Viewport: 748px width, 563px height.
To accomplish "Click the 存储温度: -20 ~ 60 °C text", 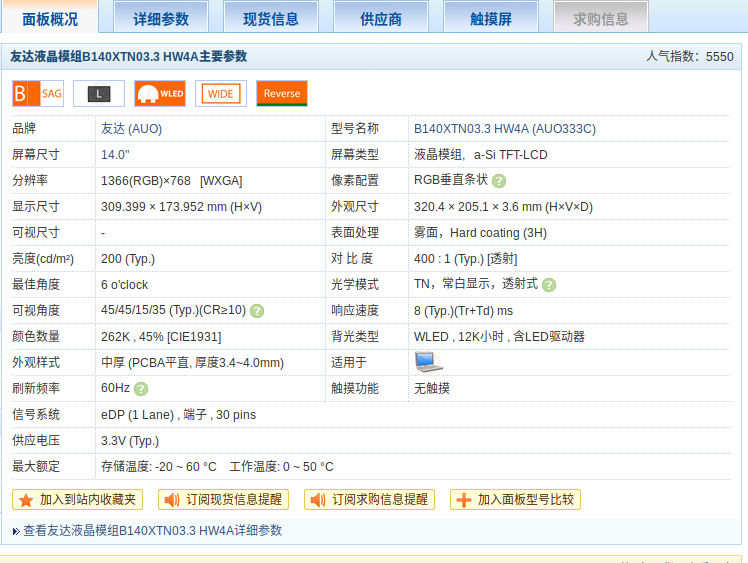I will coord(159,467).
